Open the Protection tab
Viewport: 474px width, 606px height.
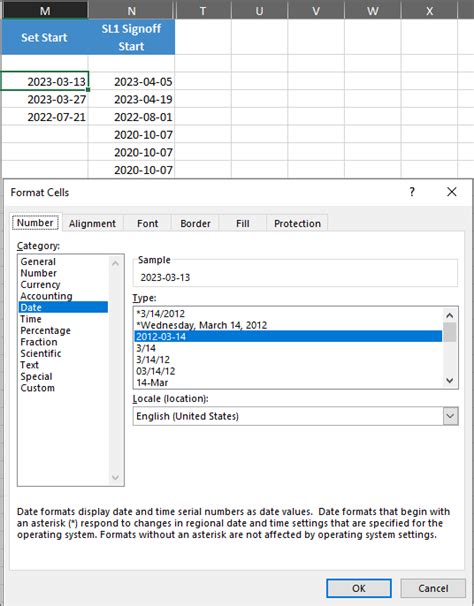click(297, 223)
